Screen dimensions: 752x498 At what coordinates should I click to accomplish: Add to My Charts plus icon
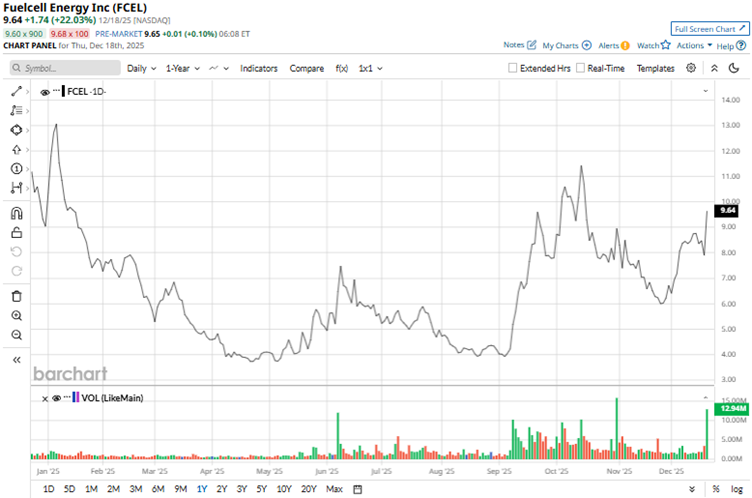(587, 45)
